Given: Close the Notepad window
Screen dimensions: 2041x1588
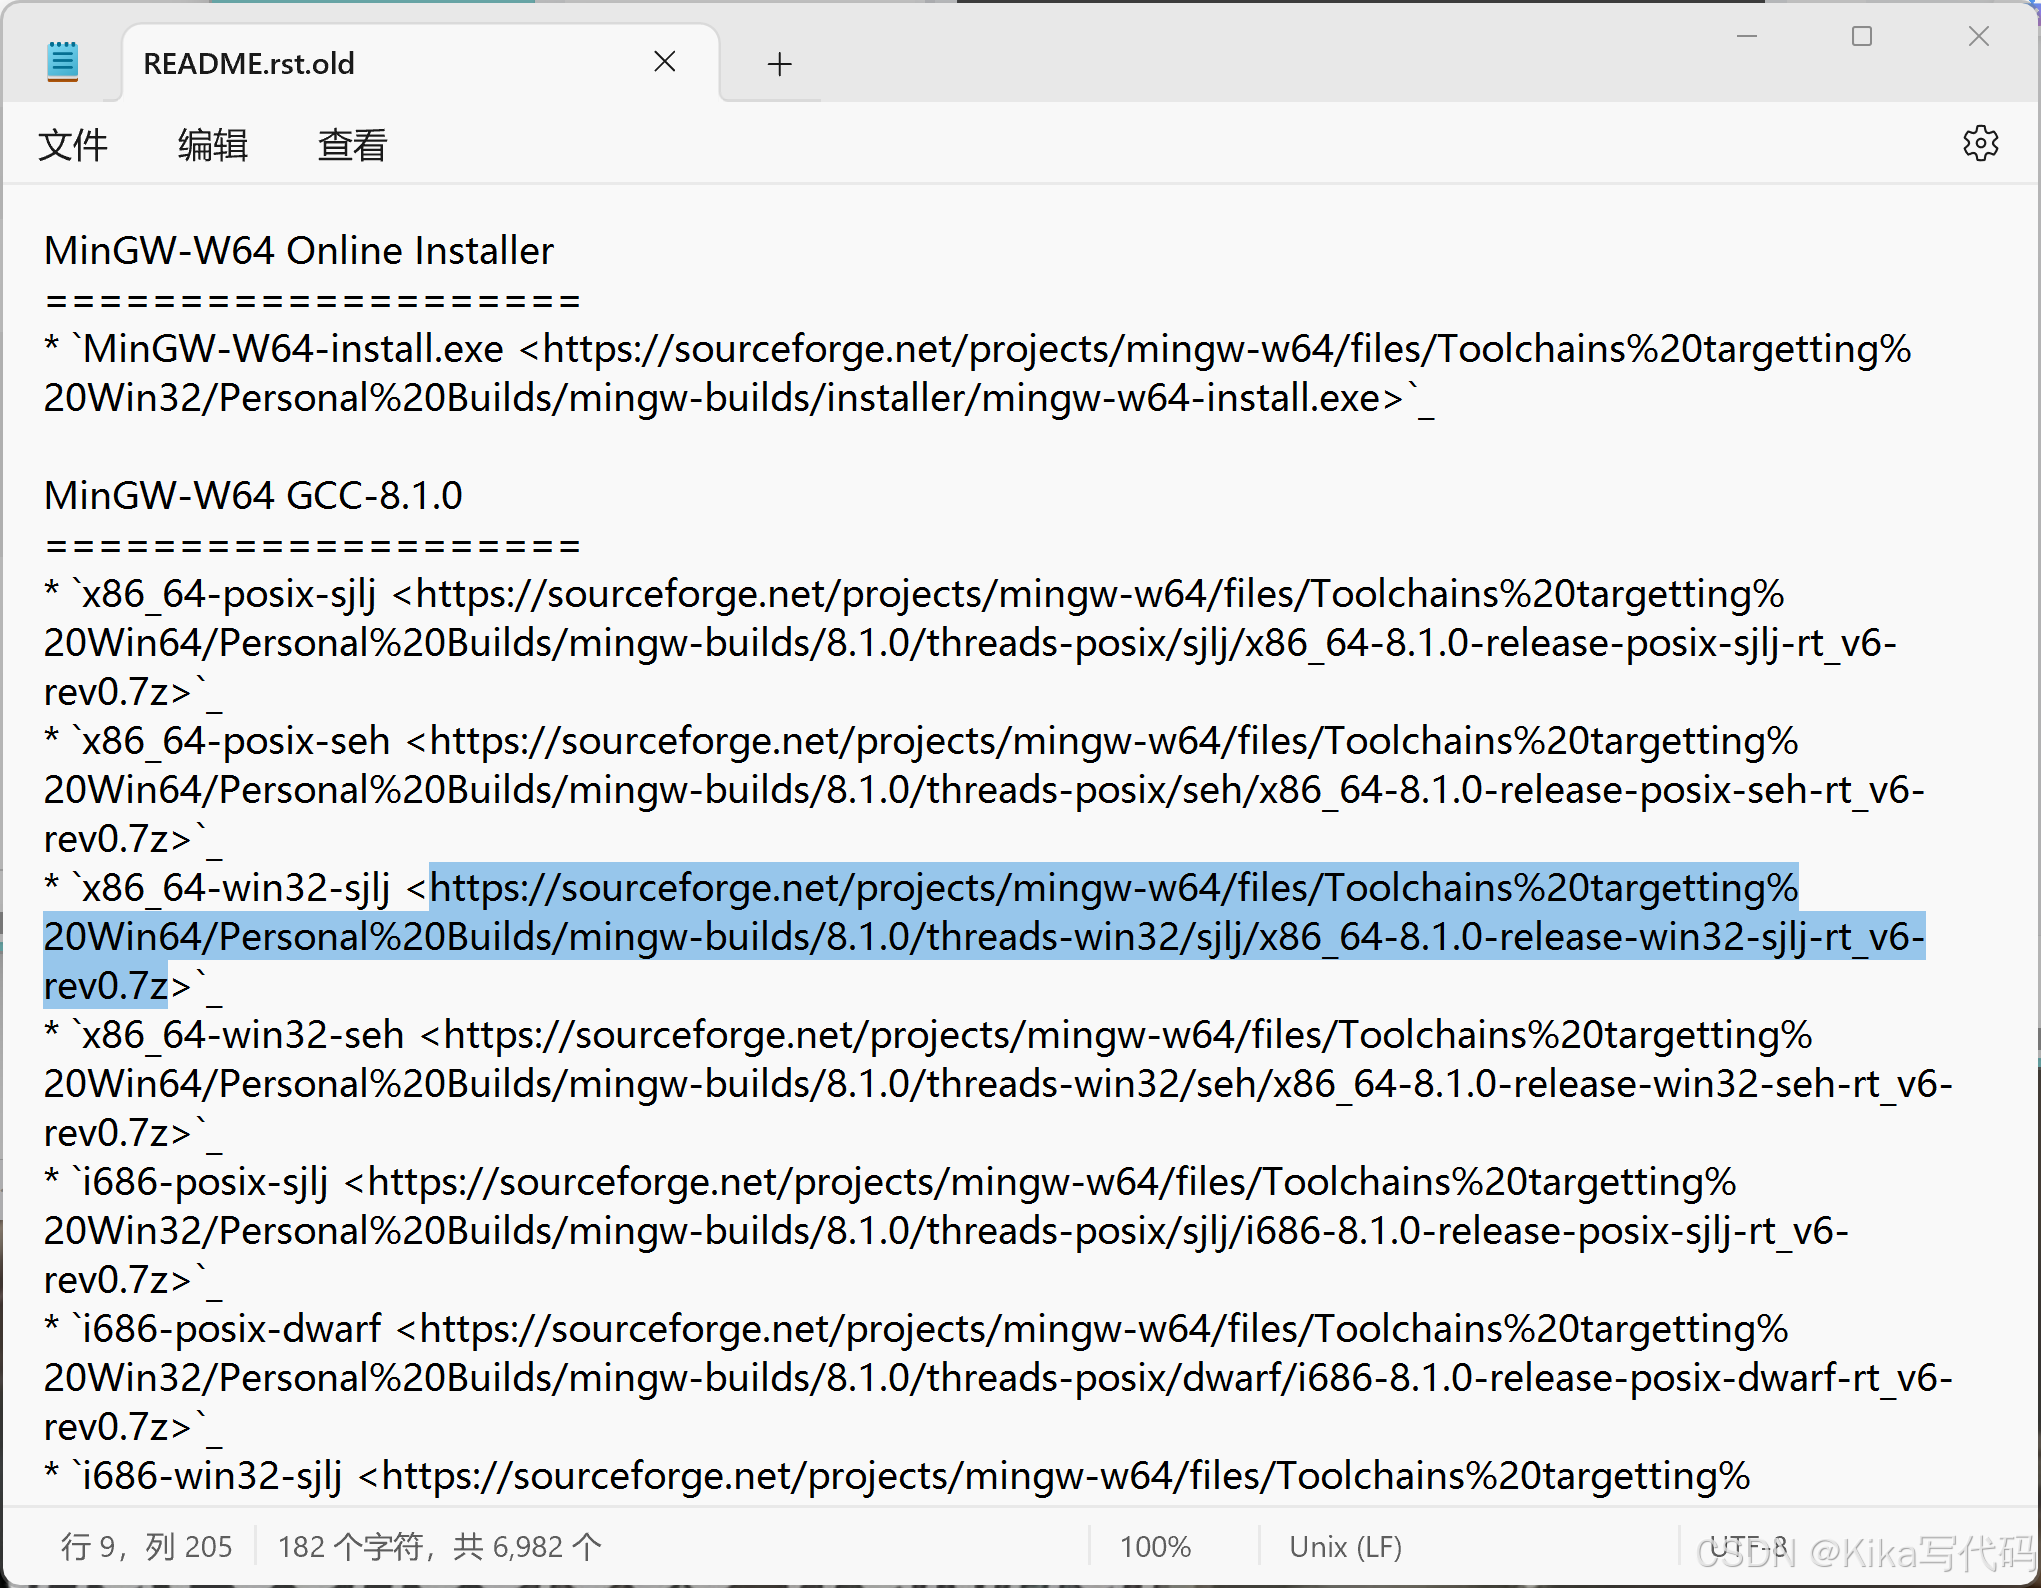Looking at the screenshot, I should tap(1978, 37).
